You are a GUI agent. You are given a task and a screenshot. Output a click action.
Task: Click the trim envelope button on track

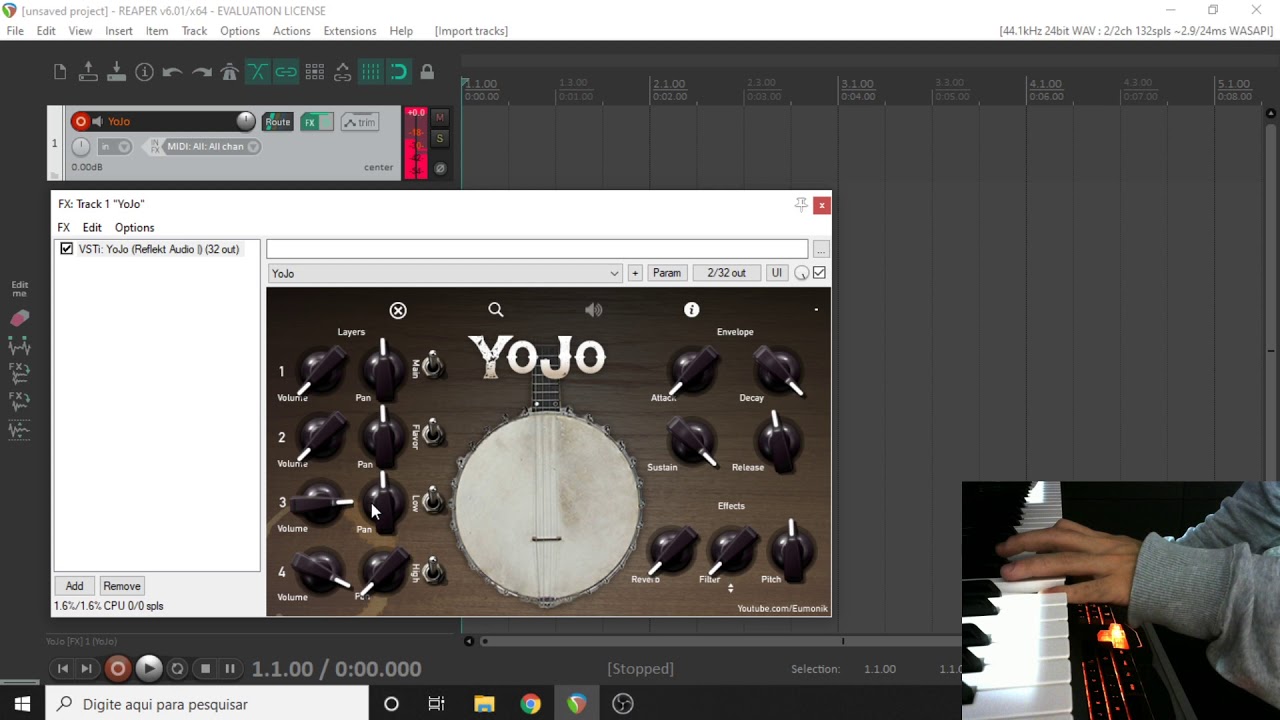point(360,122)
